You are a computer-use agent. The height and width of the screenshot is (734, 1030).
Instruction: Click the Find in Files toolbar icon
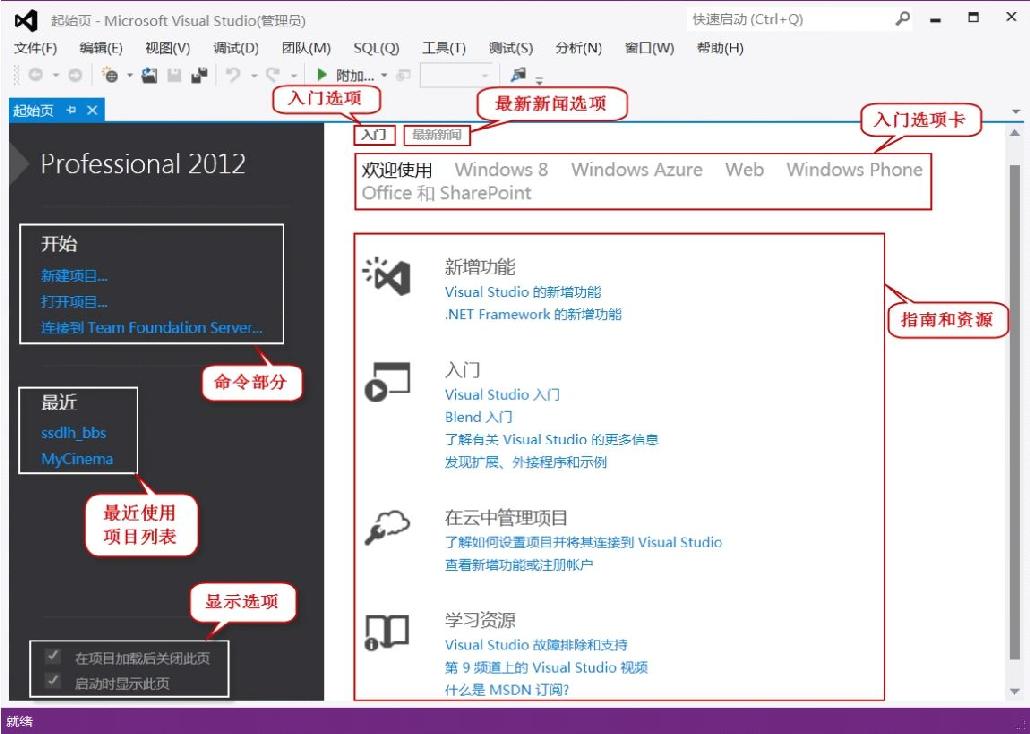click(518, 75)
